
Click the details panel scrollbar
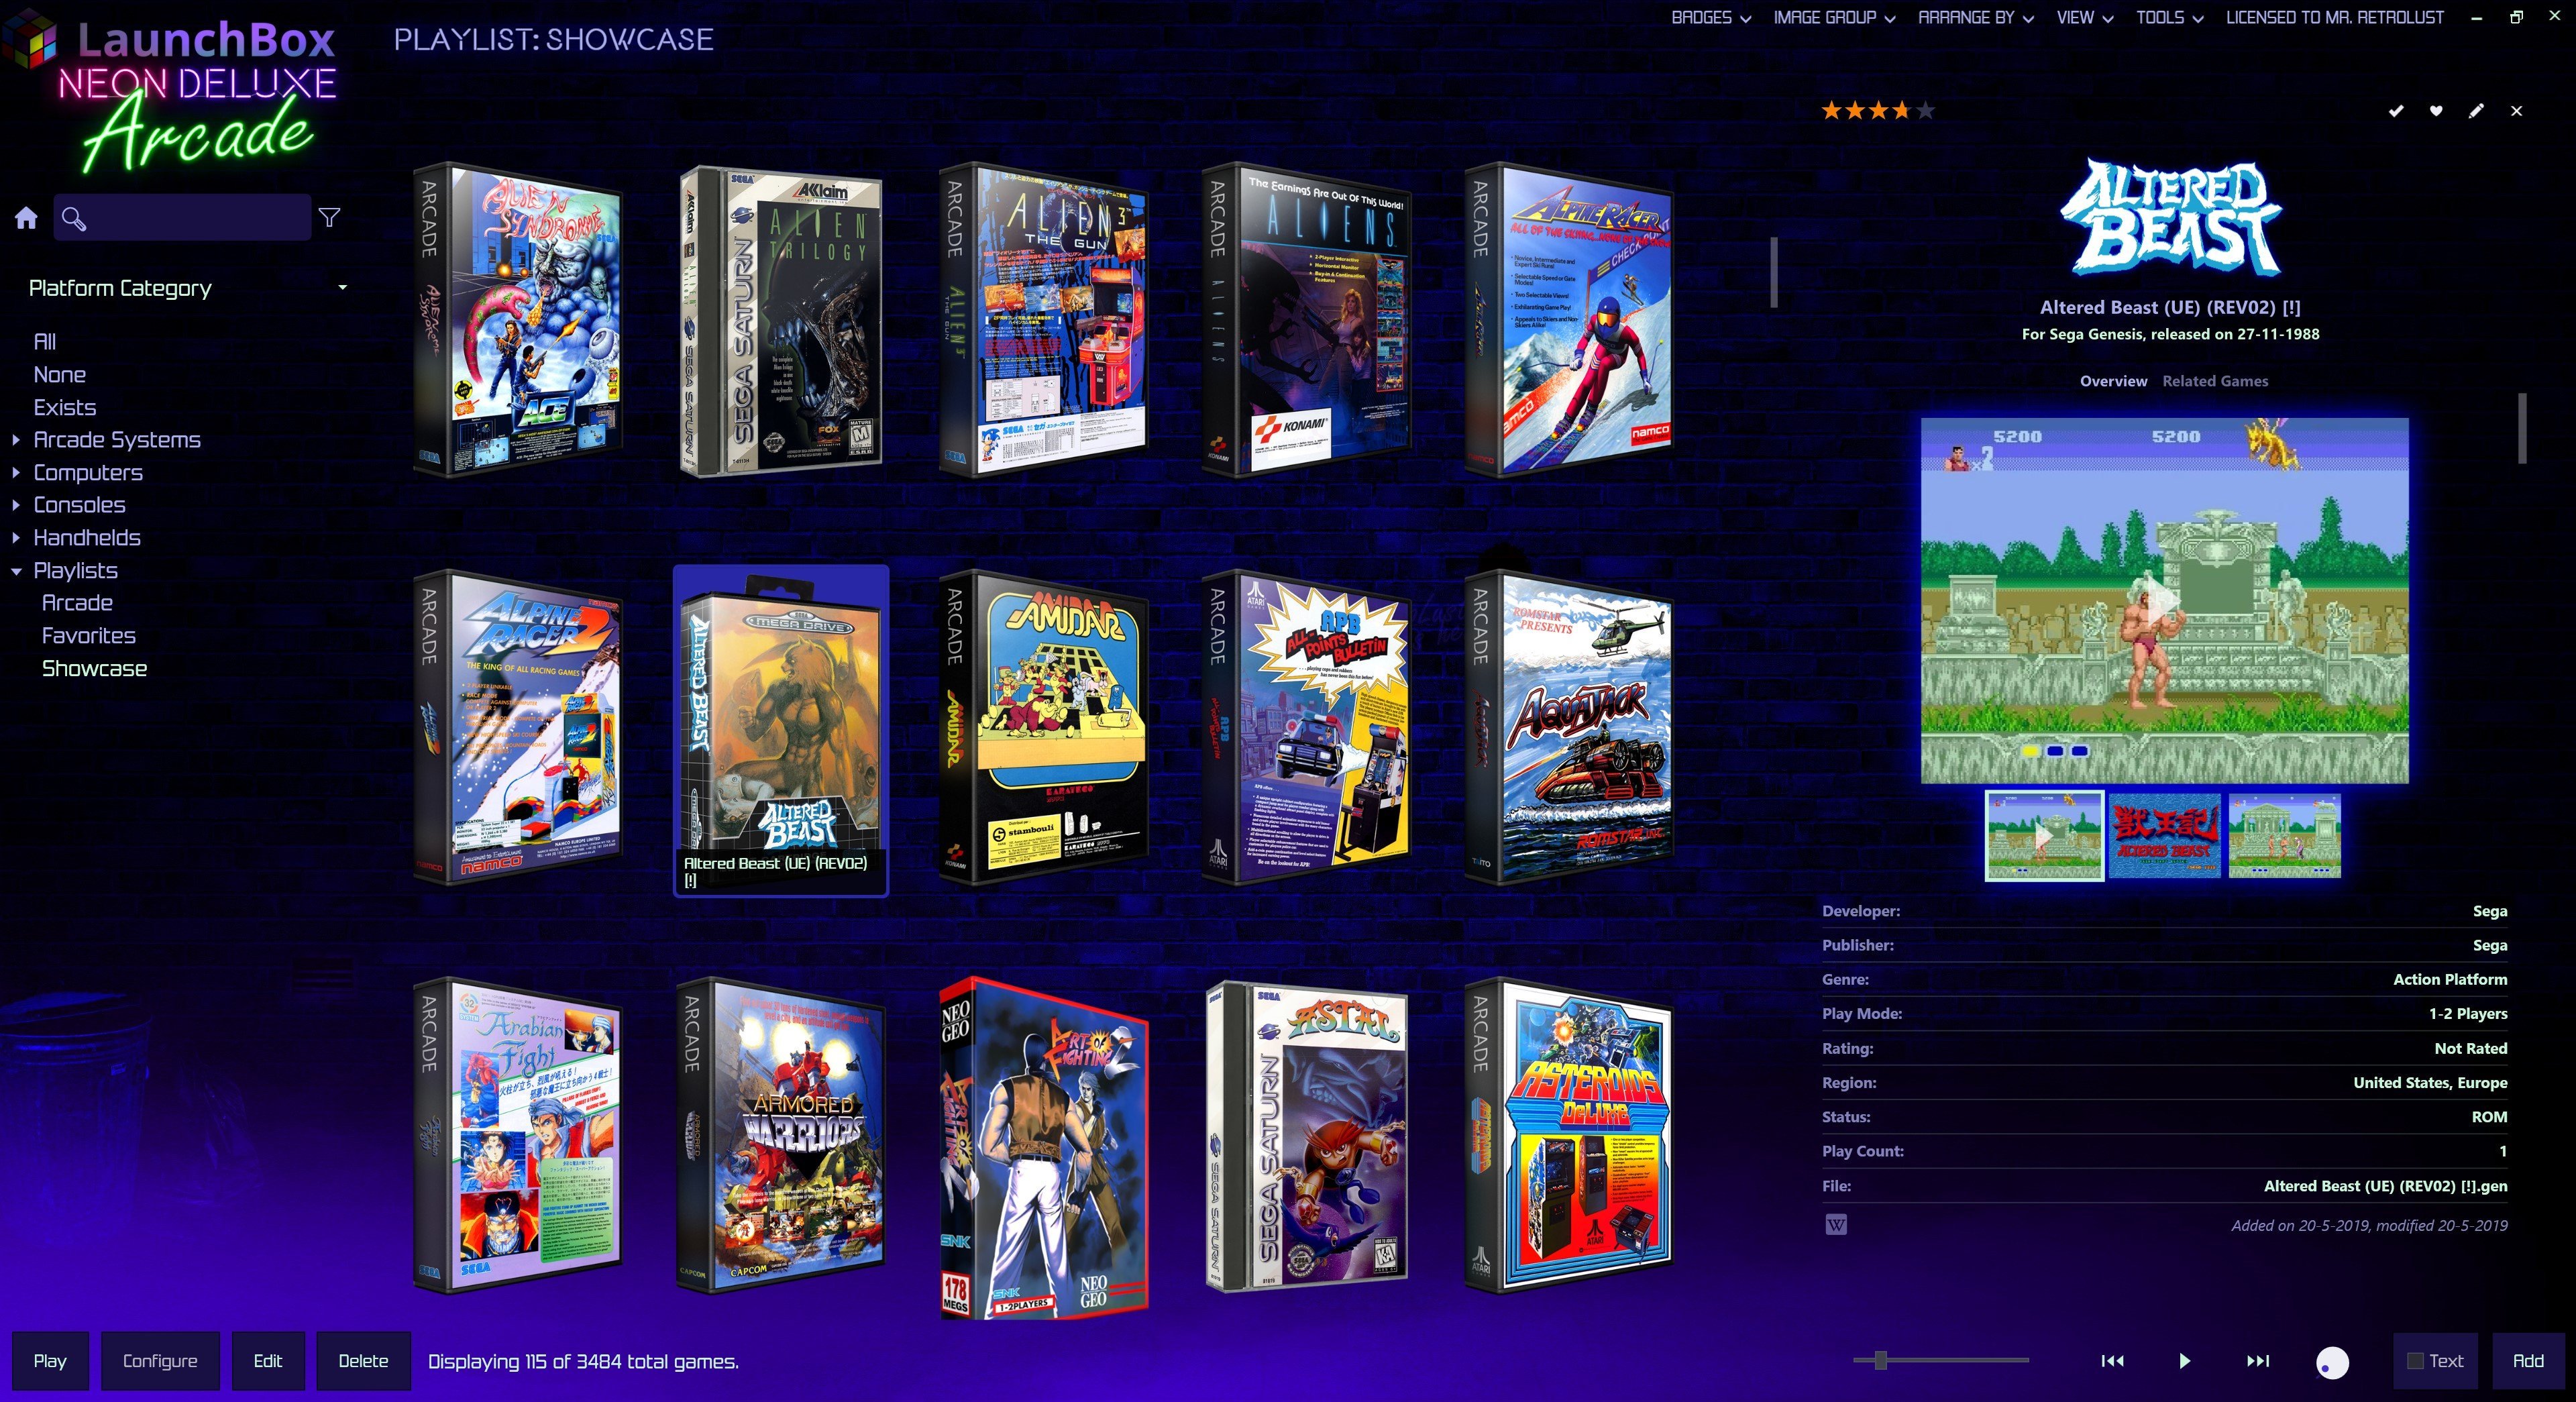tap(2522, 428)
